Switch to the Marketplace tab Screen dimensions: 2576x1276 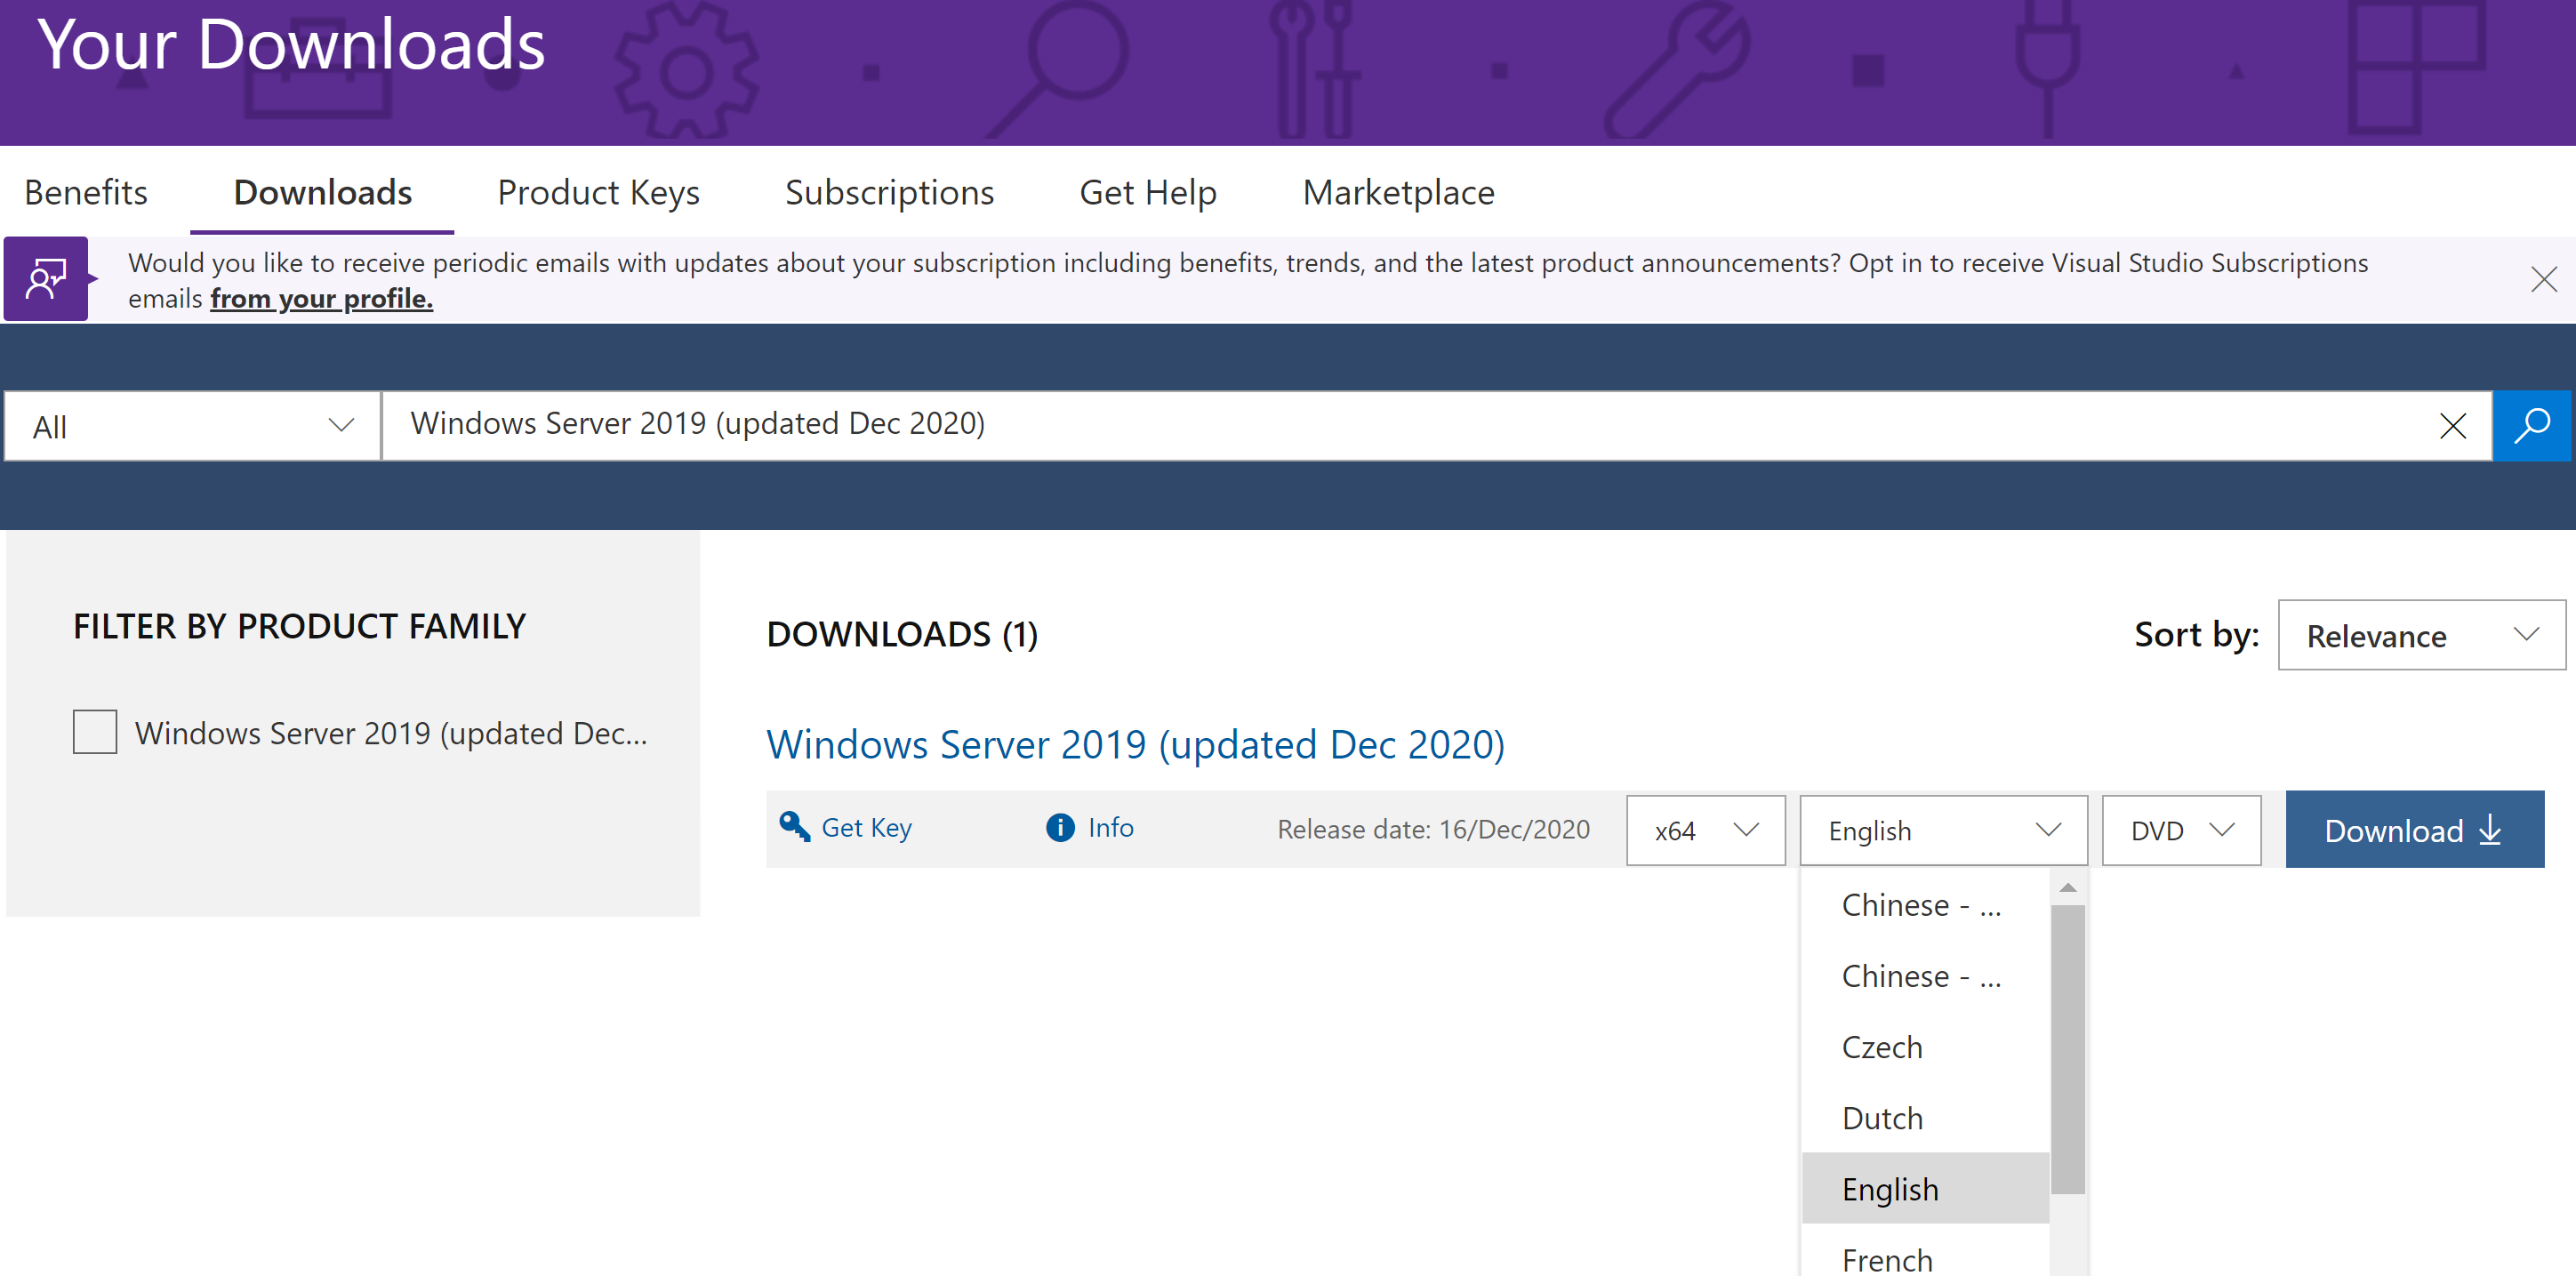[1398, 192]
